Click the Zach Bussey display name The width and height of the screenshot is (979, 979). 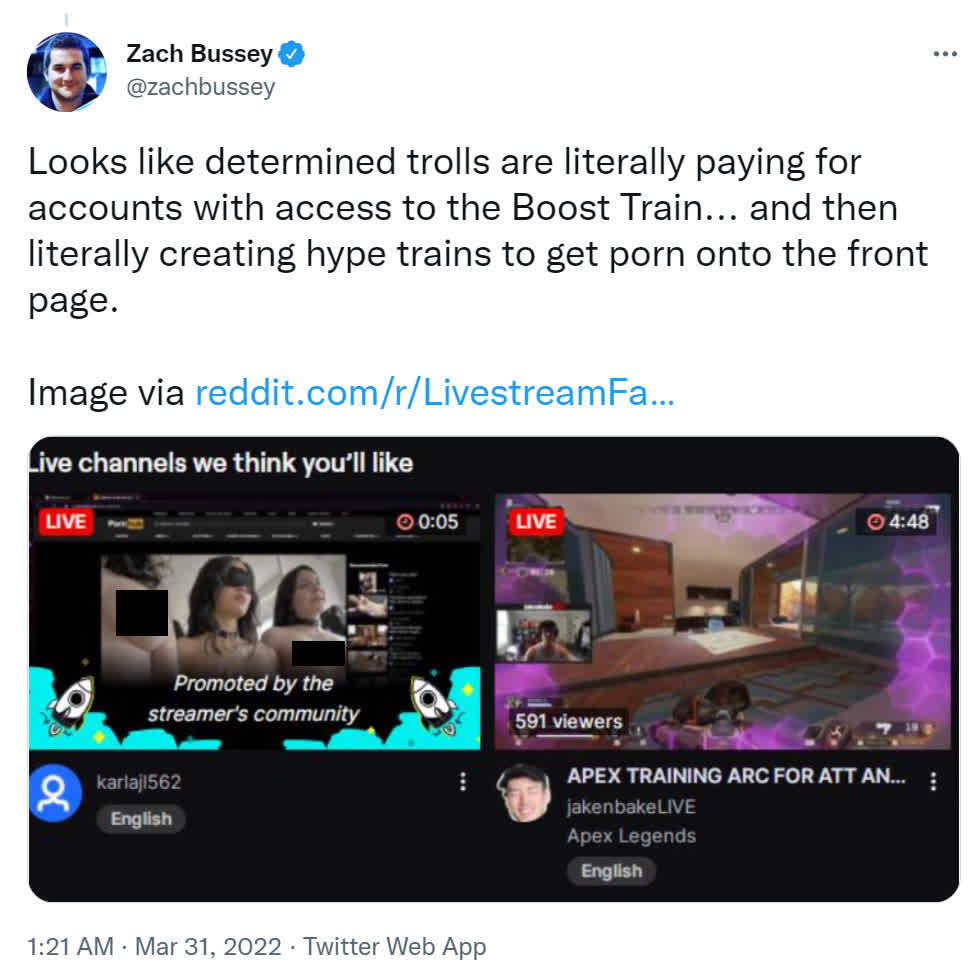[x=199, y=54]
